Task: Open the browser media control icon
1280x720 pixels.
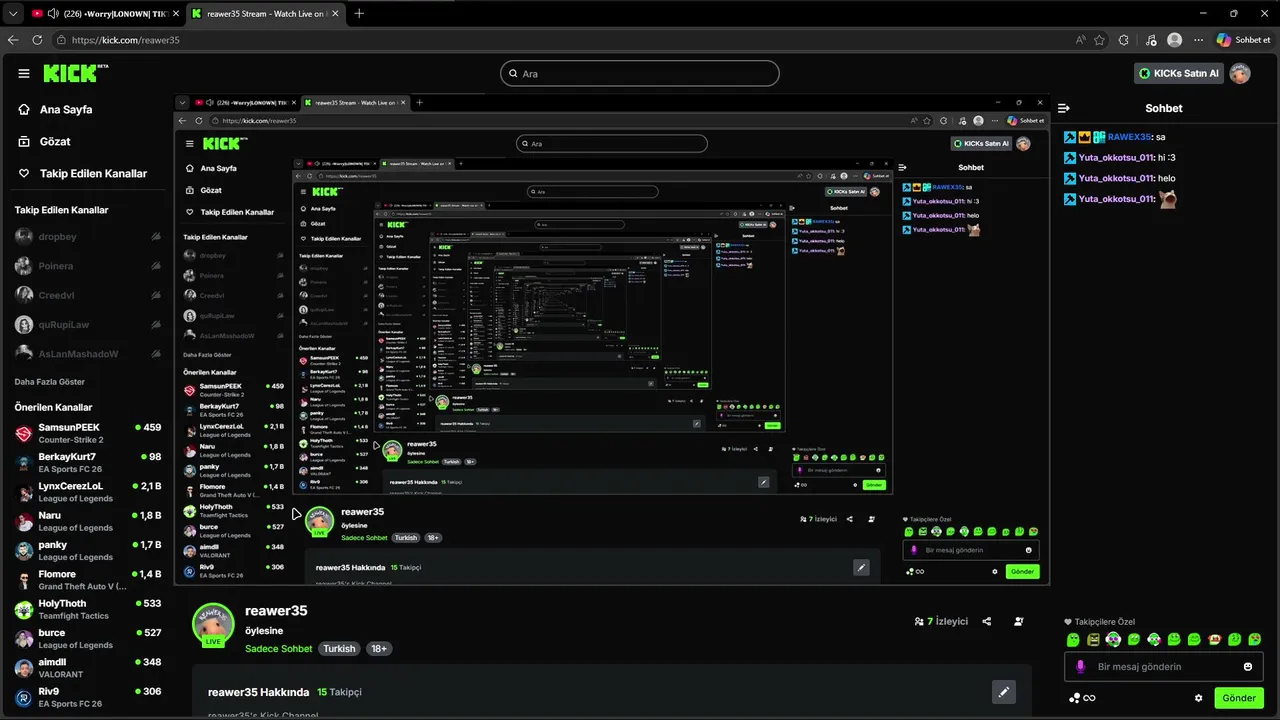Action: (1151, 40)
